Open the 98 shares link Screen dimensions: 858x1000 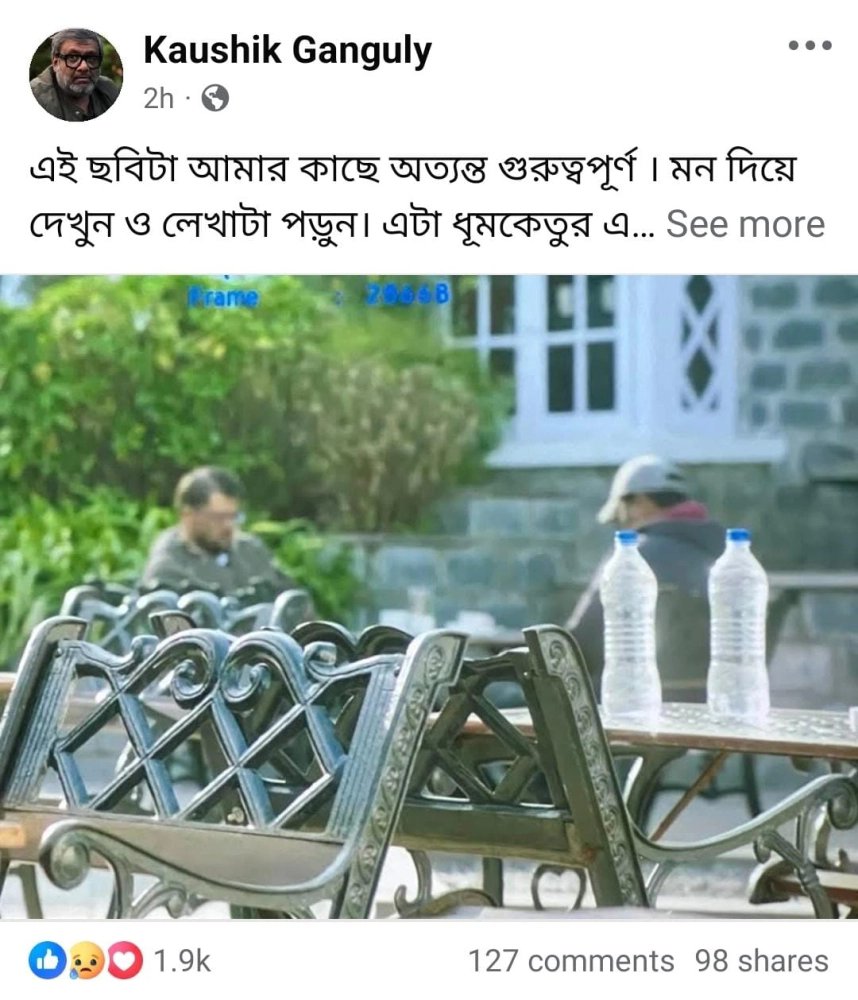point(761,960)
